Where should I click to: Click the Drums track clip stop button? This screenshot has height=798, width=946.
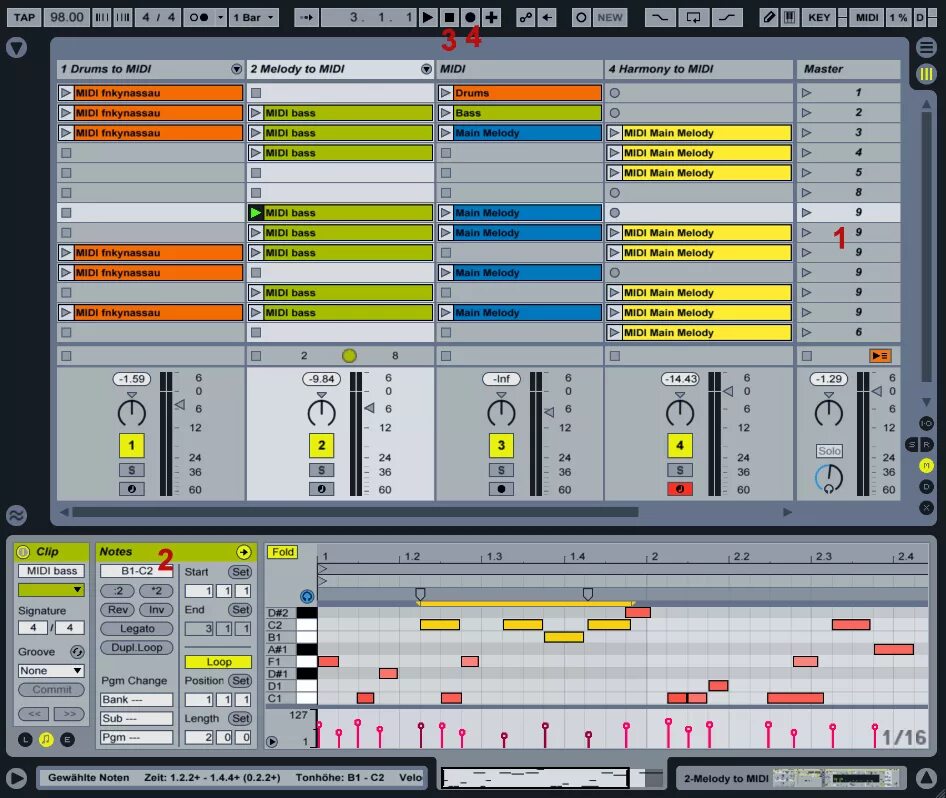point(66,356)
